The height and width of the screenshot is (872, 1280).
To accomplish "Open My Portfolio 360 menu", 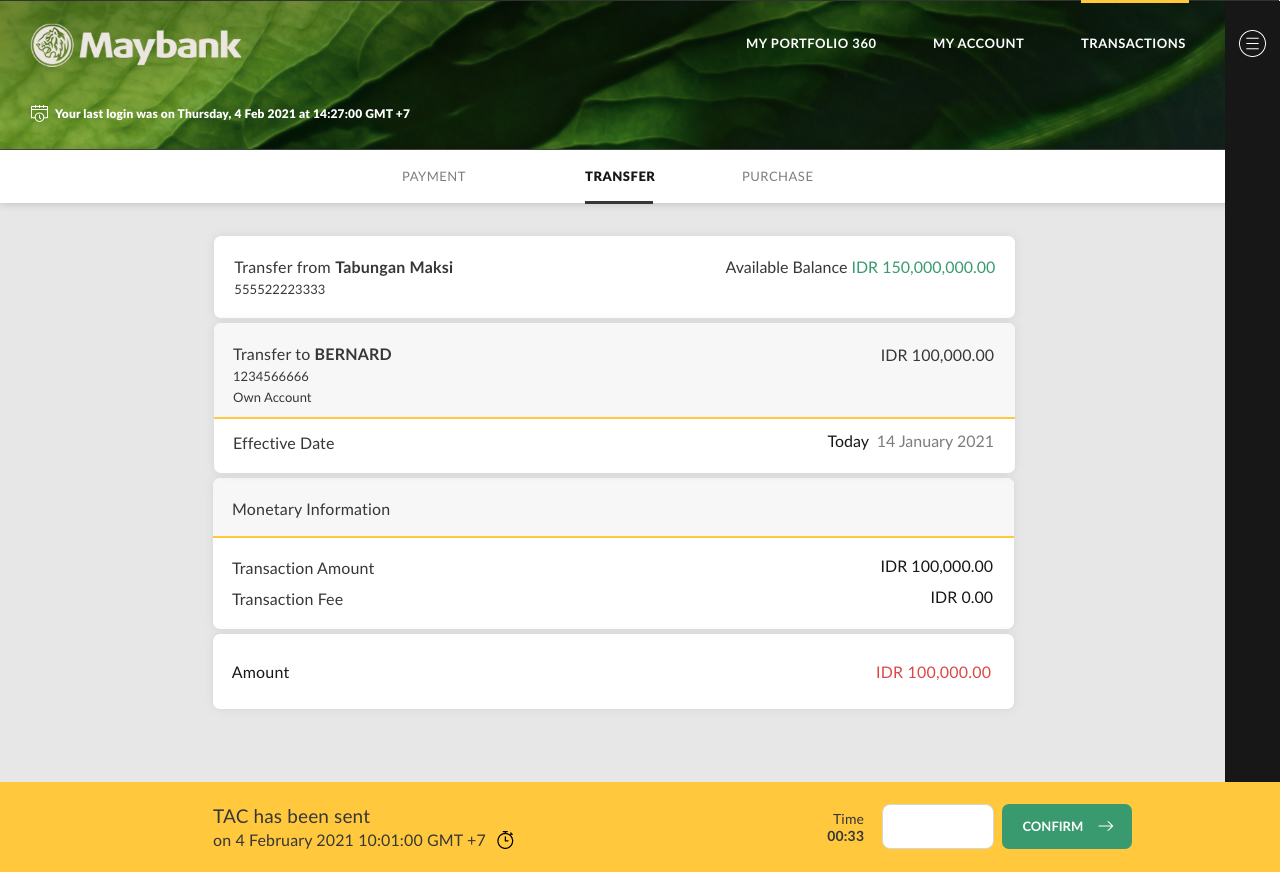I will [810, 43].
